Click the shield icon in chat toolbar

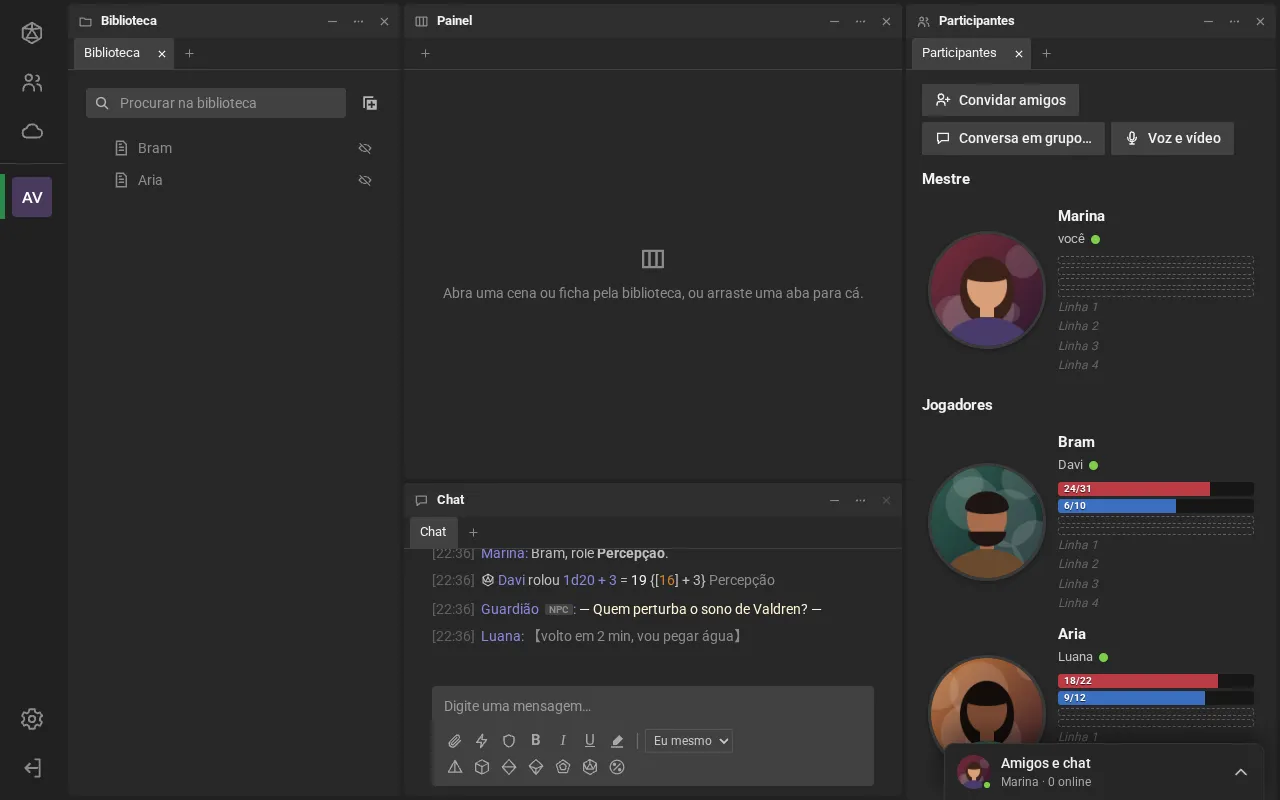(x=509, y=741)
